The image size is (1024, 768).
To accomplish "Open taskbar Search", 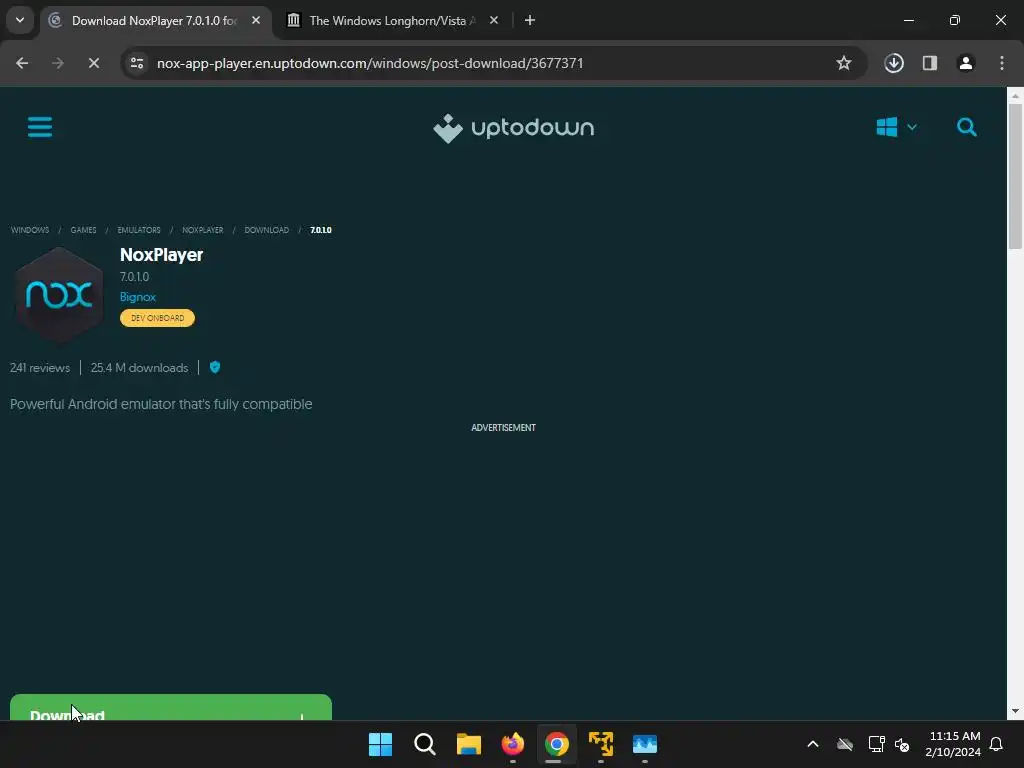I will point(424,744).
